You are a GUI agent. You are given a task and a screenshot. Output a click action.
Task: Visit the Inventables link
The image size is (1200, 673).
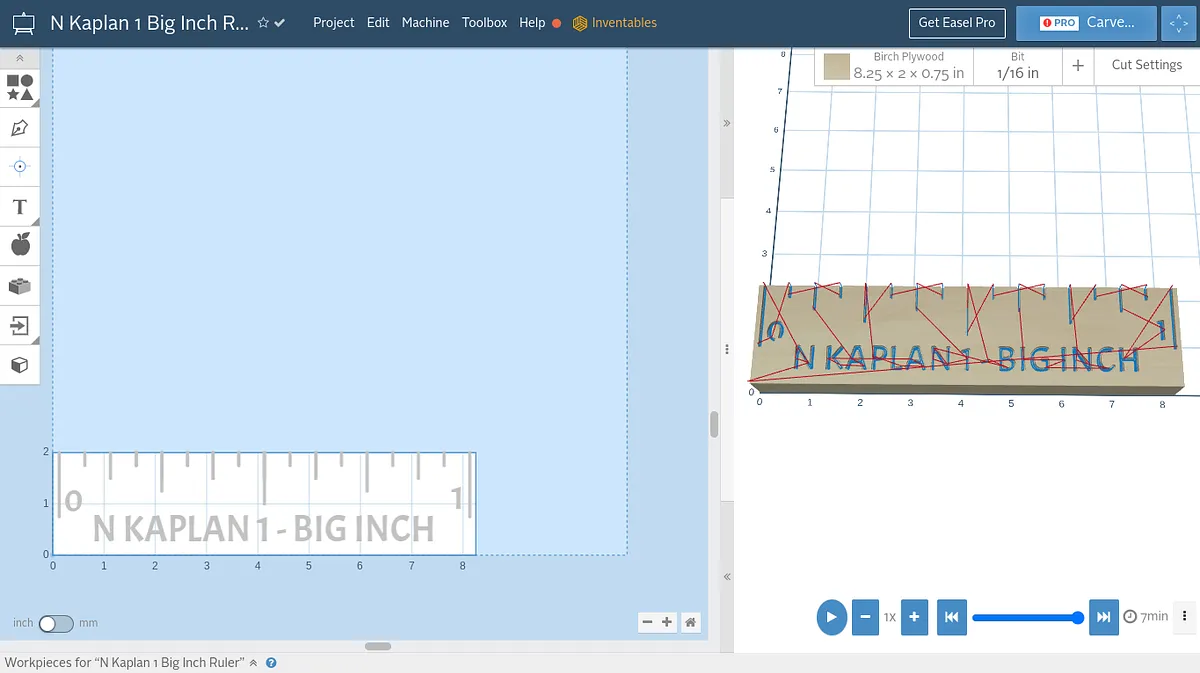(615, 22)
